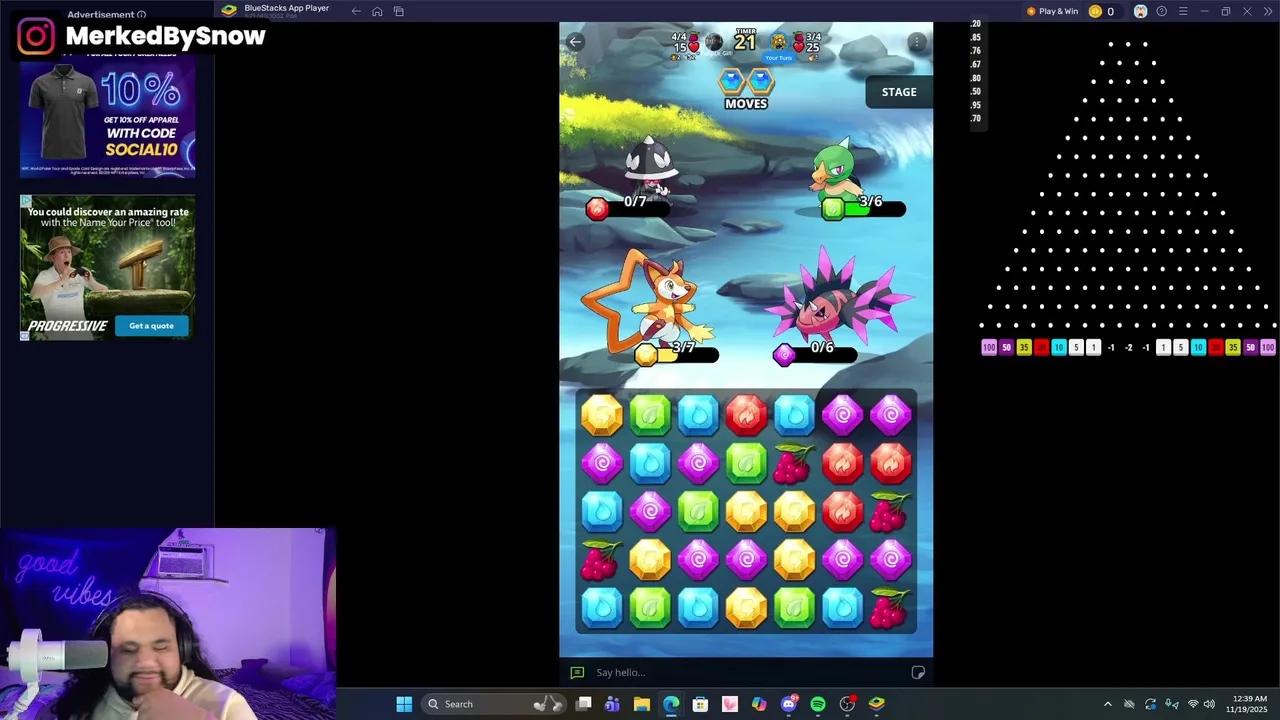Open the Windows Start menu
The height and width of the screenshot is (720, 1280).
coord(404,704)
